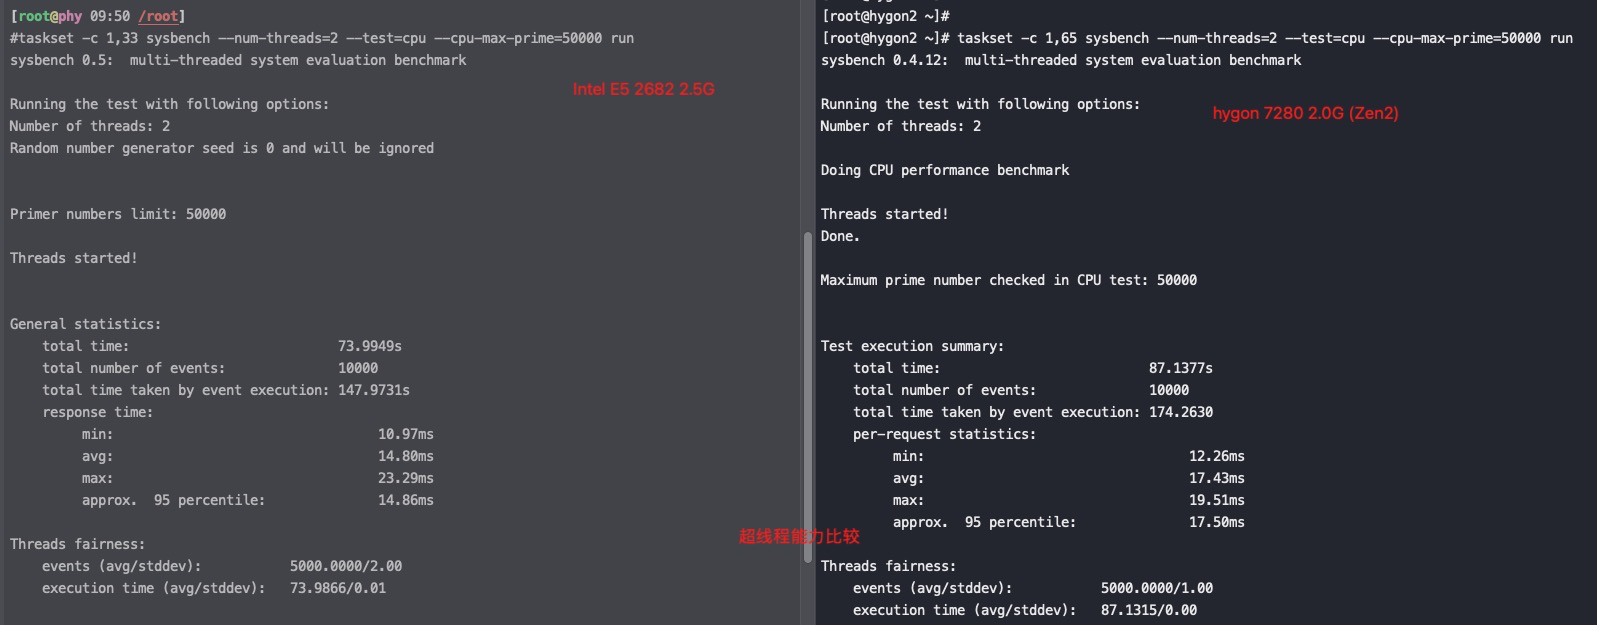Click the Doing CPU performance benchmark line
The image size is (1597, 625).
coord(945,170)
